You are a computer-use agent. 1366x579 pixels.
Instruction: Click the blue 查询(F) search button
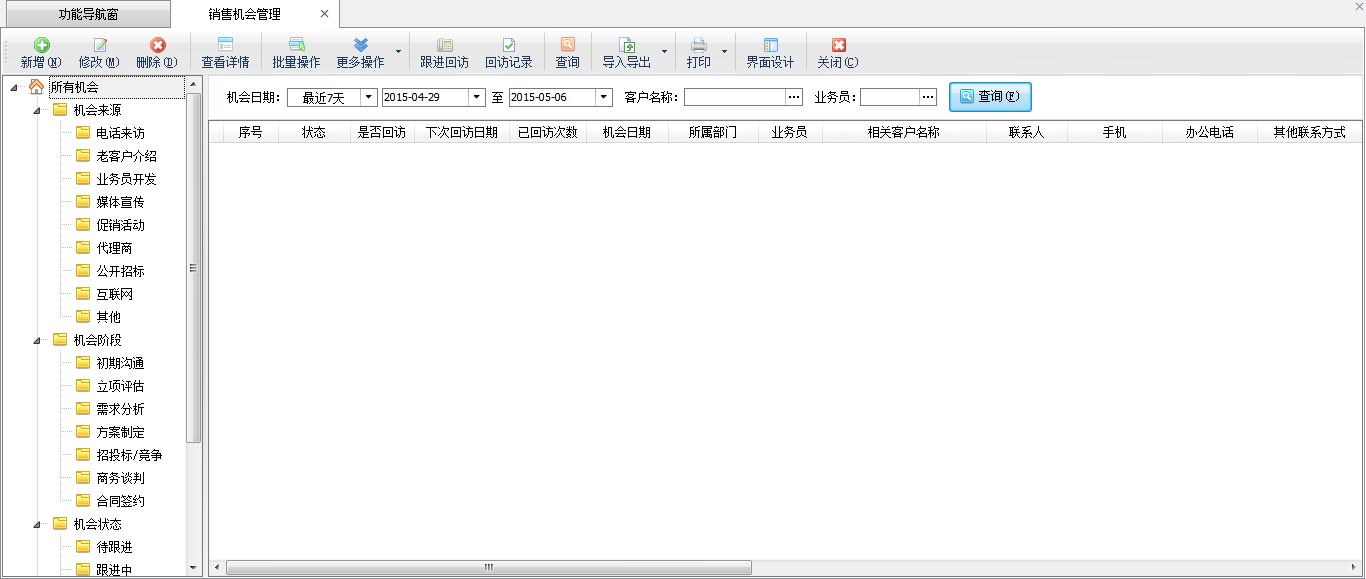(990, 97)
